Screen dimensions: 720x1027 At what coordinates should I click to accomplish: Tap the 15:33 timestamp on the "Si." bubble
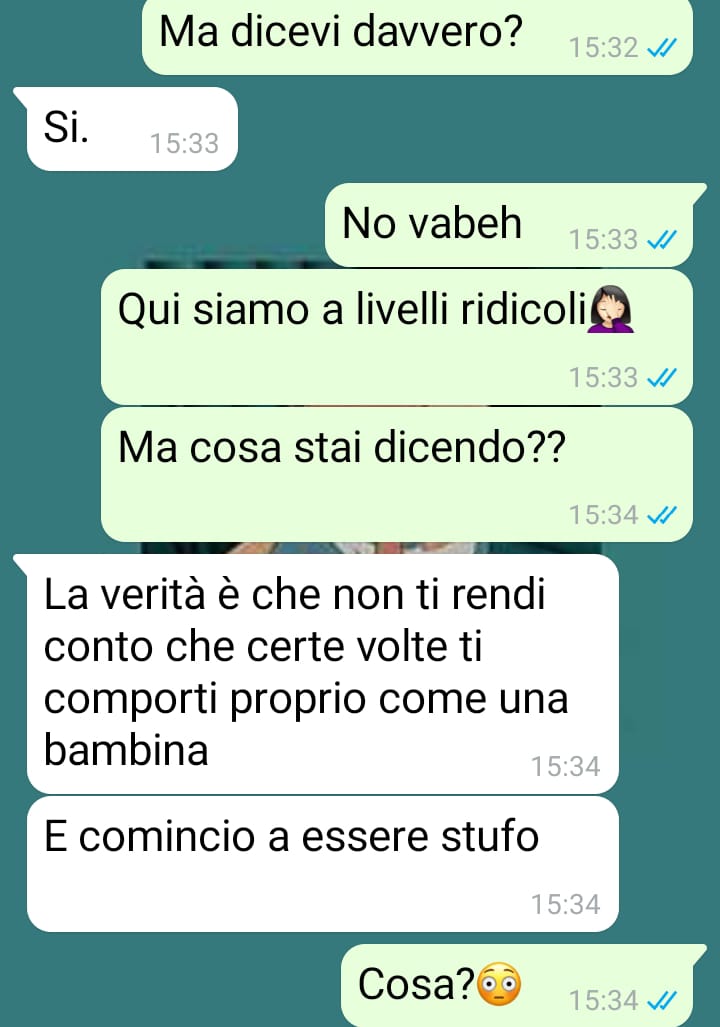184,143
